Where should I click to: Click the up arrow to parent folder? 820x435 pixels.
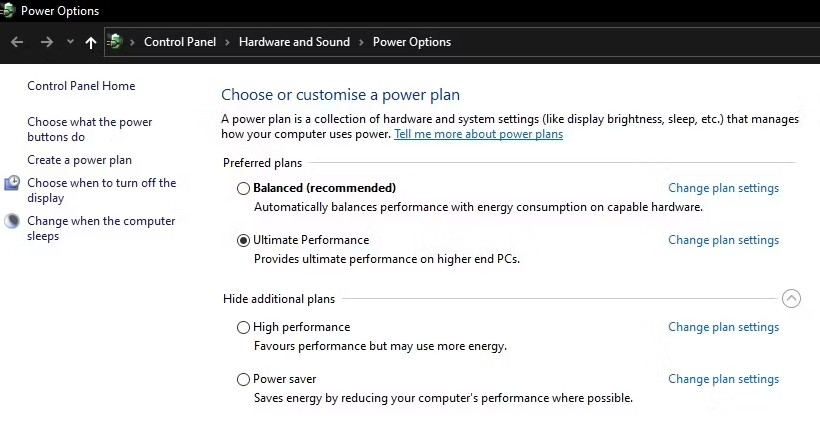pyautogui.click(x=91, y=42)
